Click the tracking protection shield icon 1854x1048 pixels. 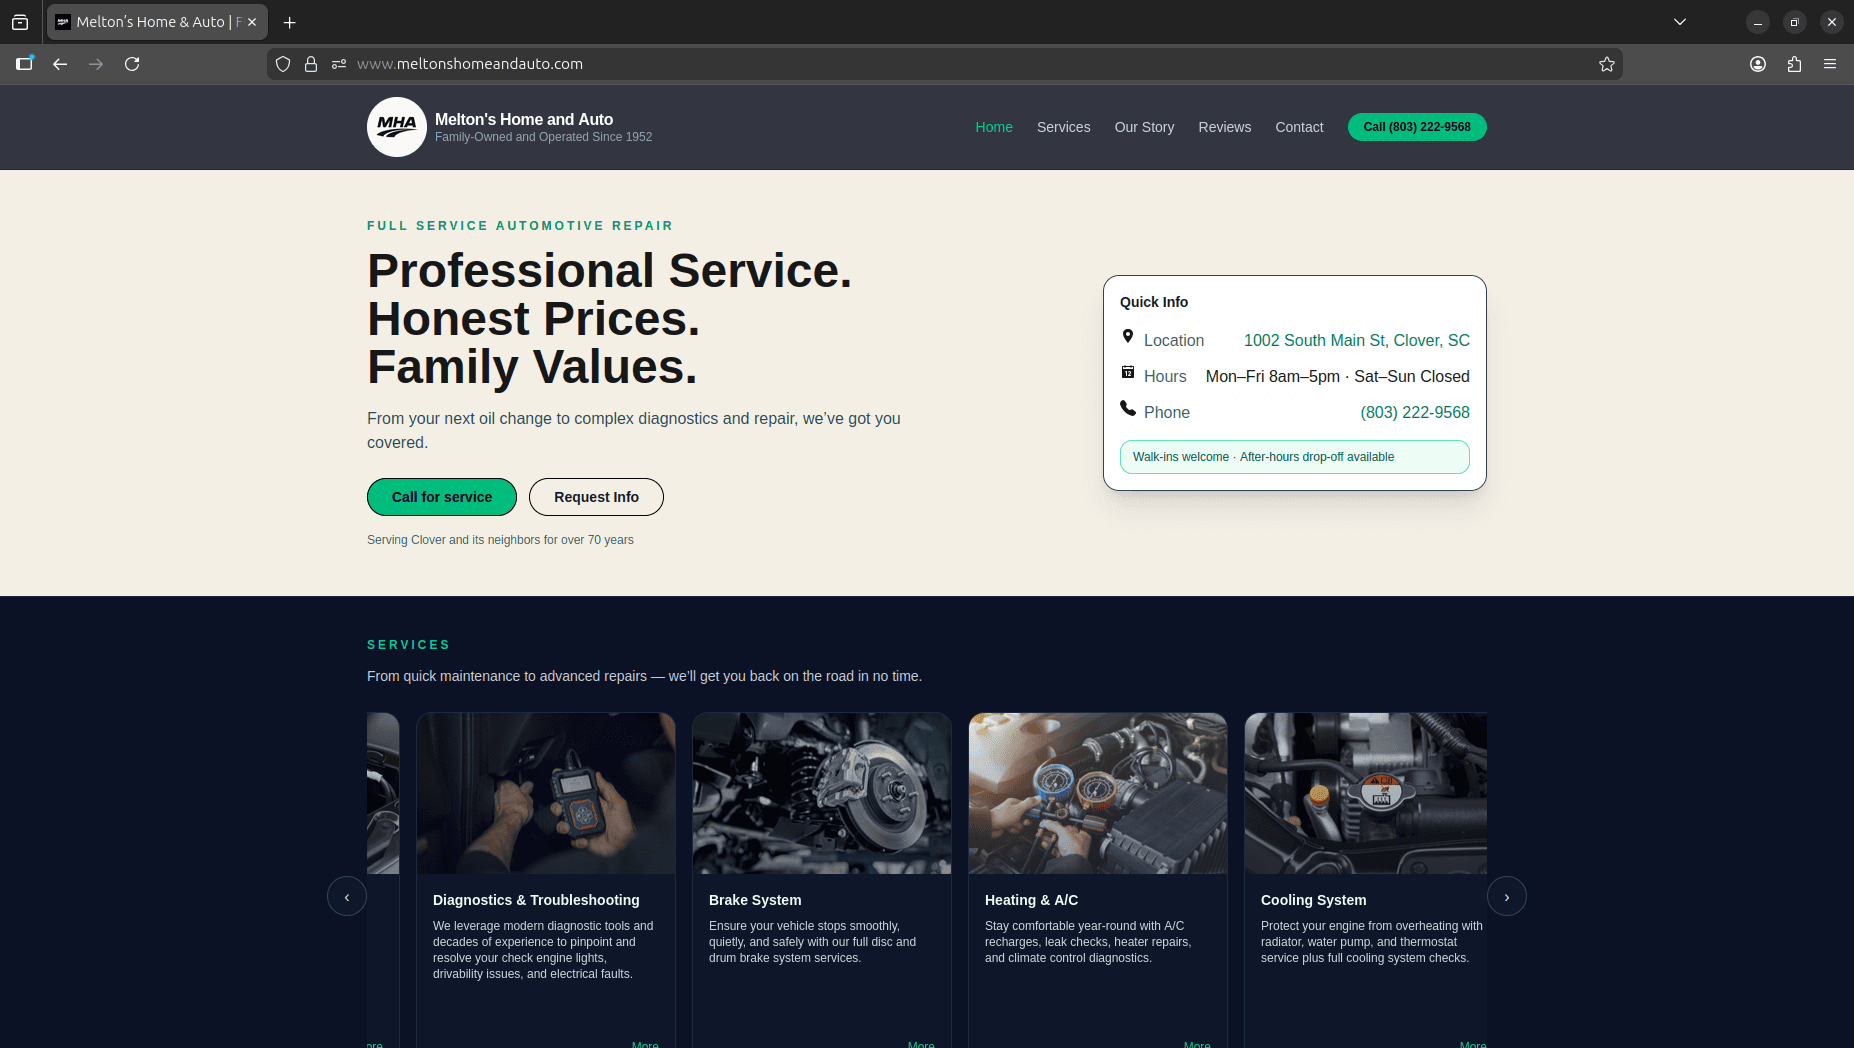click(x=283, y=63)
